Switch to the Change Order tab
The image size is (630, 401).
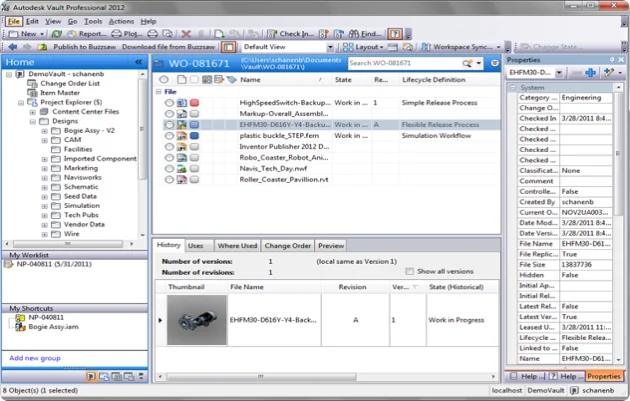pos(288,246)
